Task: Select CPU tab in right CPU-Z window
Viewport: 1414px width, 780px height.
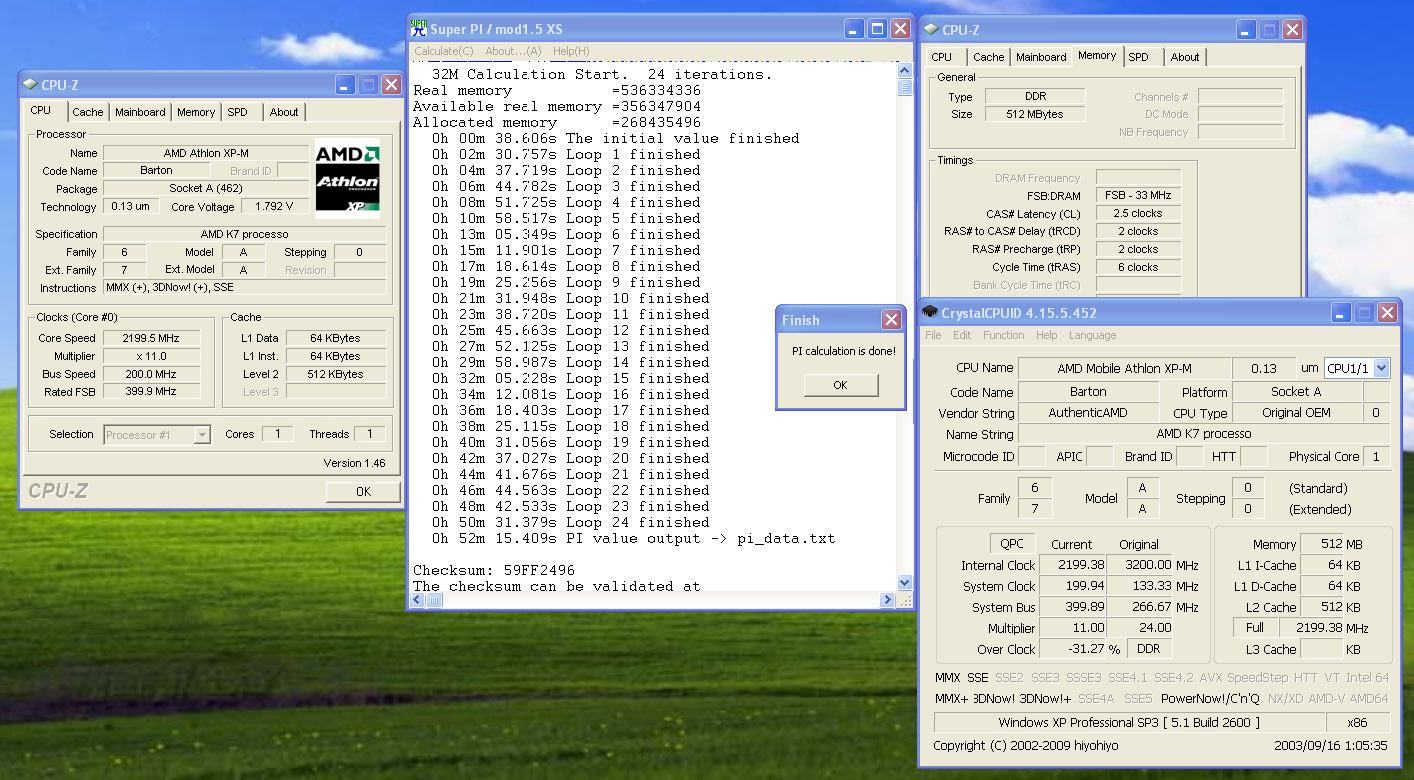Action: click(x=942, y=57)
